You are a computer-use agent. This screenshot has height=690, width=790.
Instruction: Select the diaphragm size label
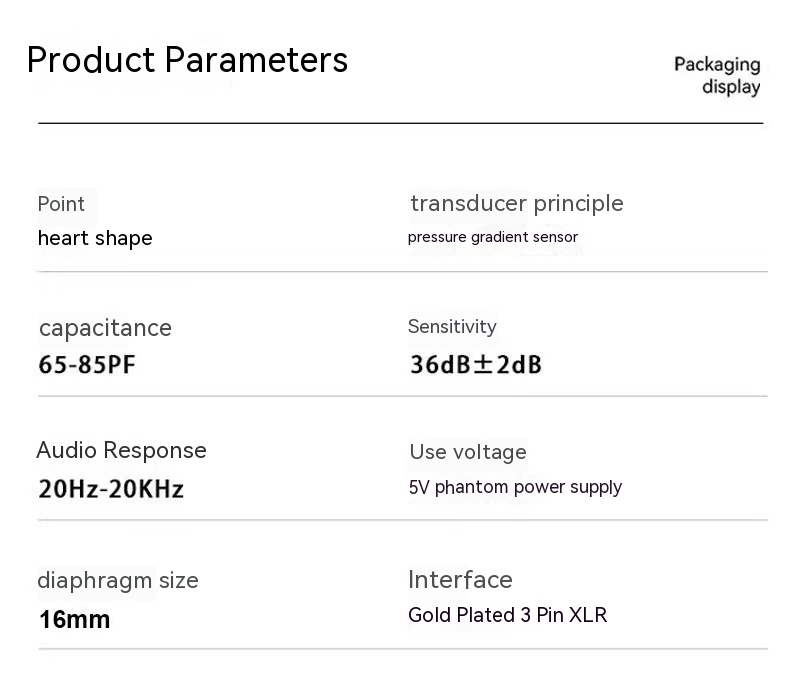click(118, 580)
